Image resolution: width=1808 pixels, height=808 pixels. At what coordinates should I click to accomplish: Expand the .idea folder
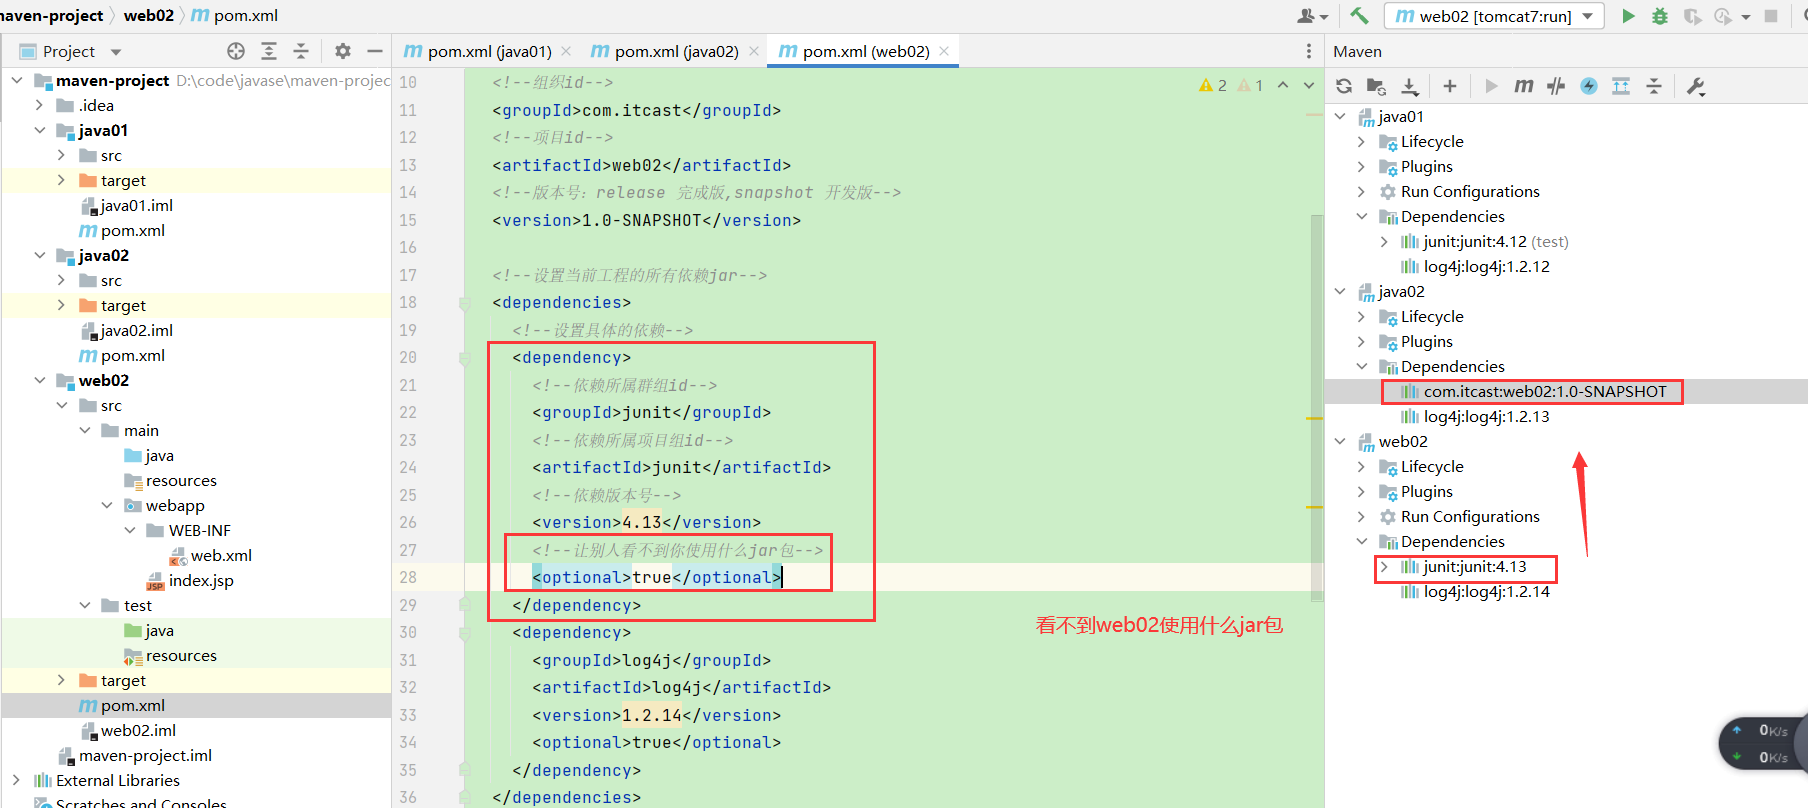click(39, 105)
